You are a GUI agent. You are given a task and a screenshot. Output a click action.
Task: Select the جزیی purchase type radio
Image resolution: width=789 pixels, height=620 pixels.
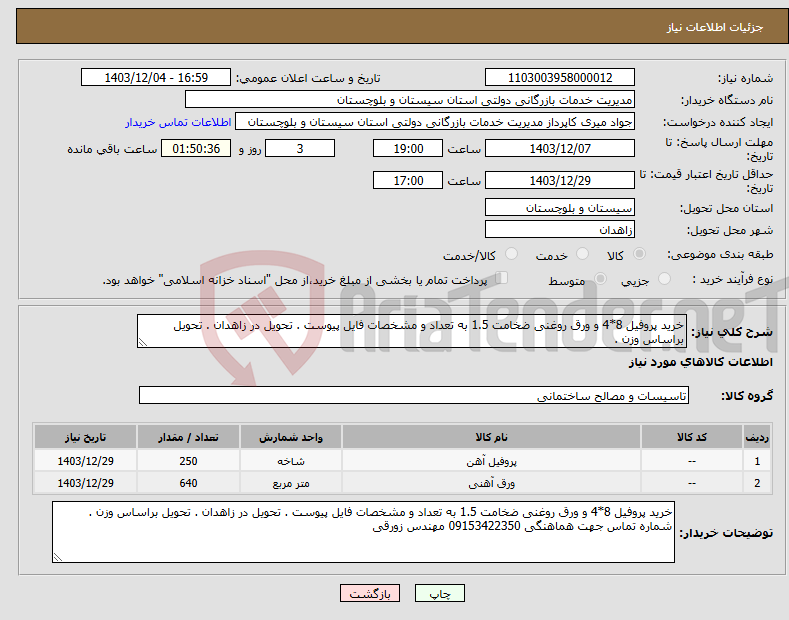(x=664, y=279)
